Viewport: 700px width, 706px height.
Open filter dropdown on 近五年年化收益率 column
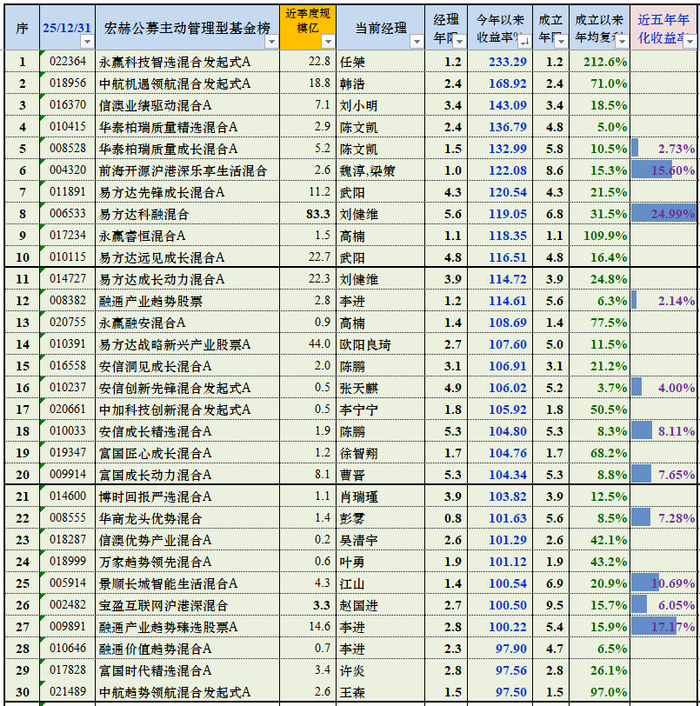tap(690, 42)
